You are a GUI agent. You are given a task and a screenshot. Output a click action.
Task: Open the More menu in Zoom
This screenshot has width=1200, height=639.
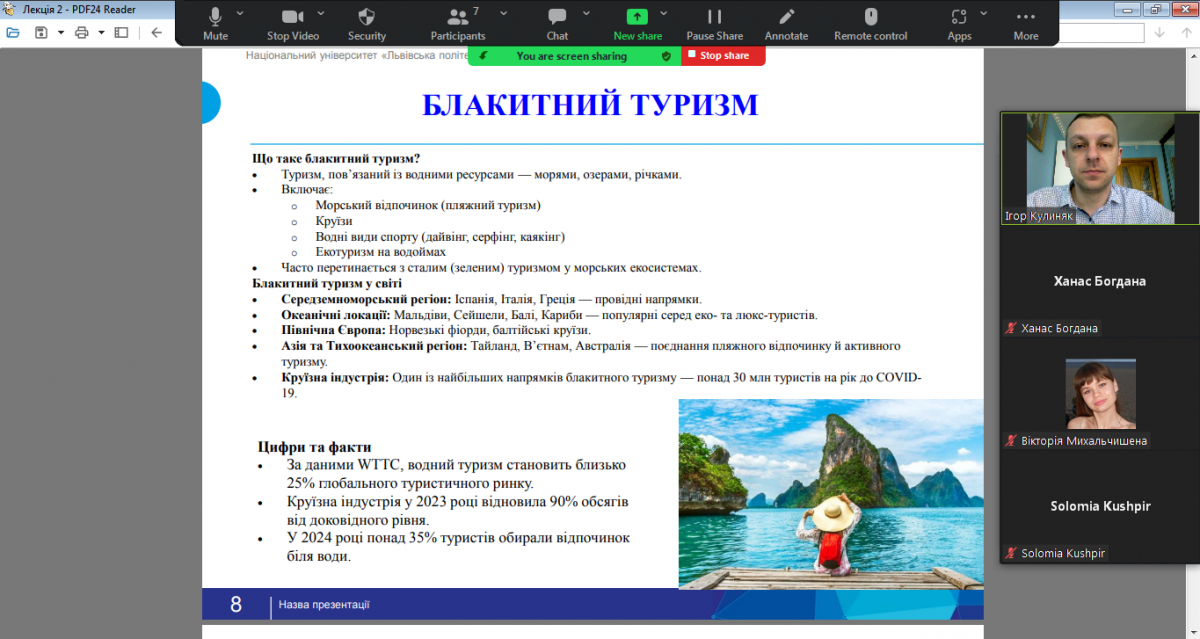1025,17
